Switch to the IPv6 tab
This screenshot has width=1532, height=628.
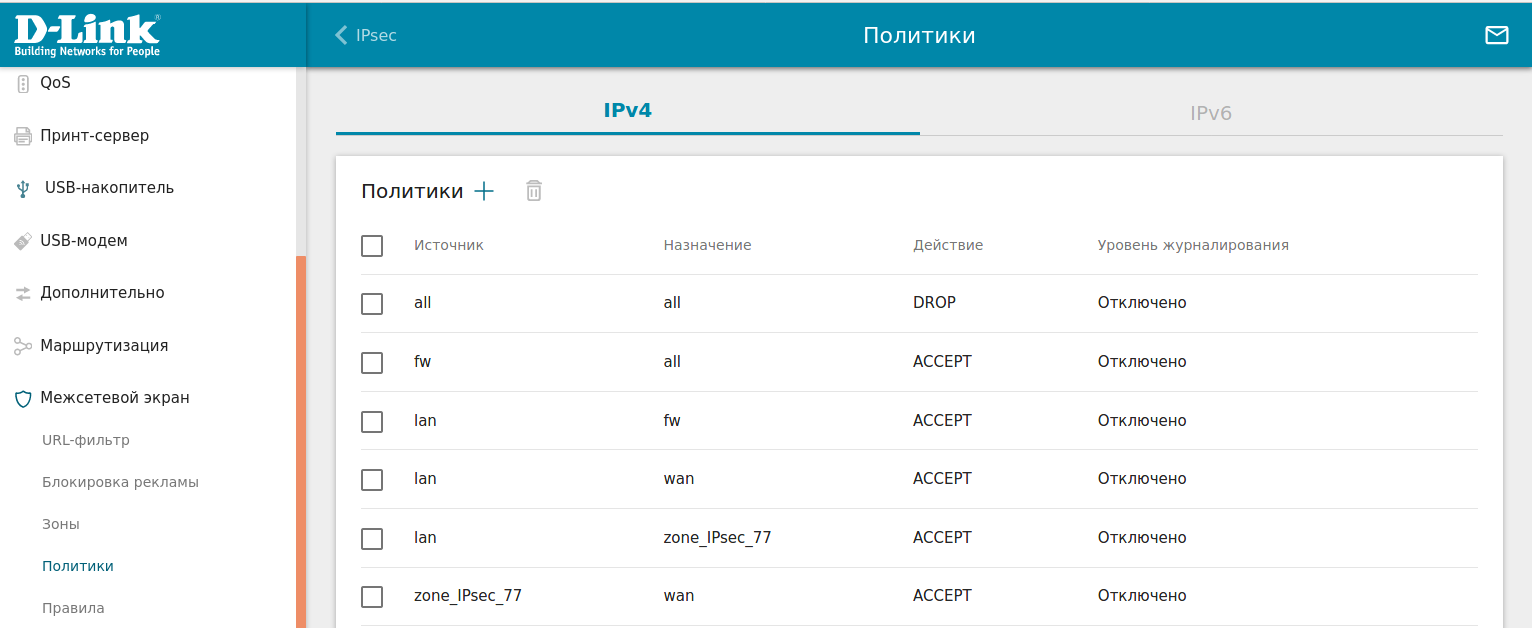[x=1210, y=113]
